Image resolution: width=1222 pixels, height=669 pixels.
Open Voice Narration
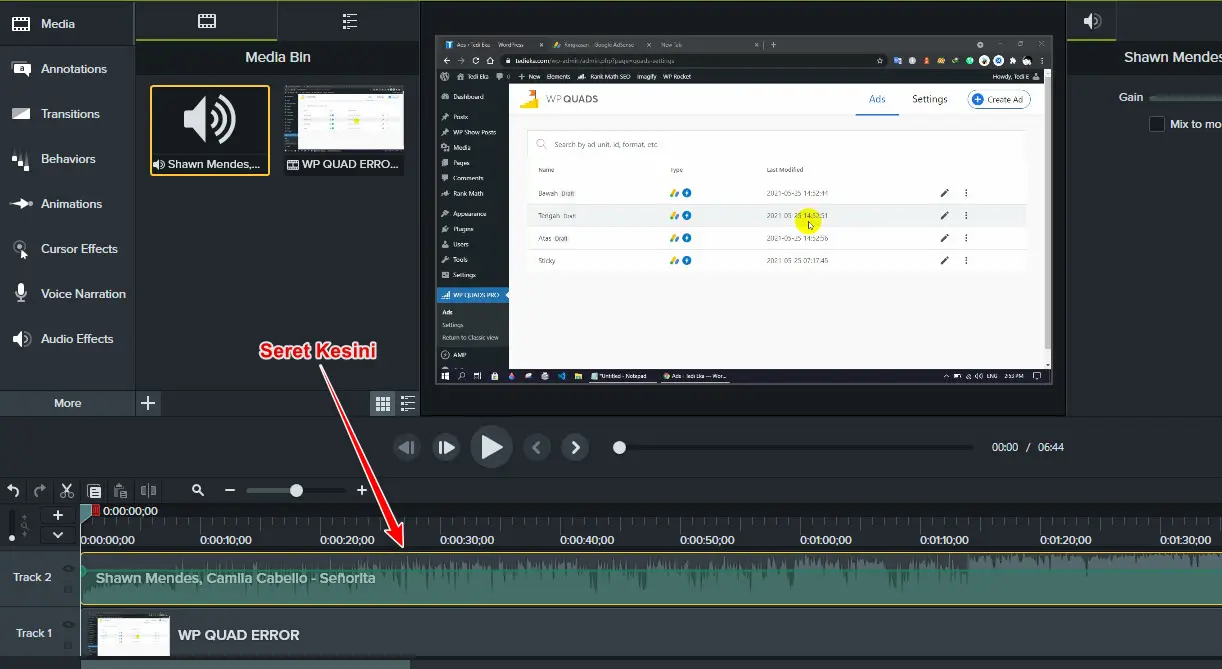pos(67,294)
